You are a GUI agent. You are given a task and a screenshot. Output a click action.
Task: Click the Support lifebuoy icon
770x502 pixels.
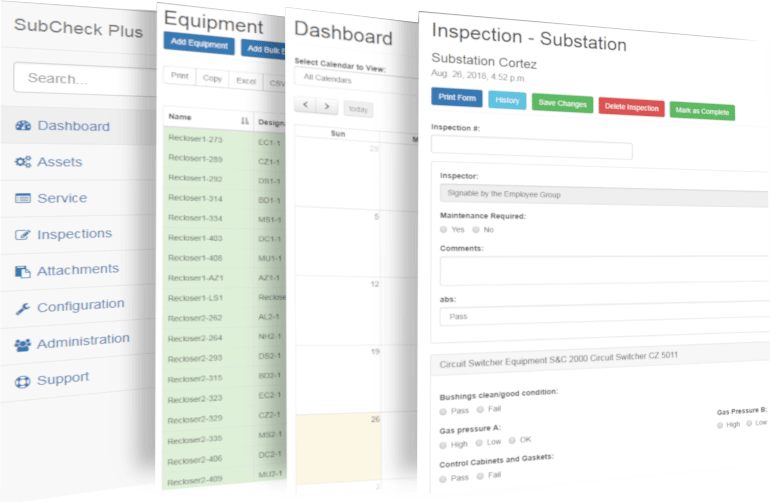pos(23,381)
